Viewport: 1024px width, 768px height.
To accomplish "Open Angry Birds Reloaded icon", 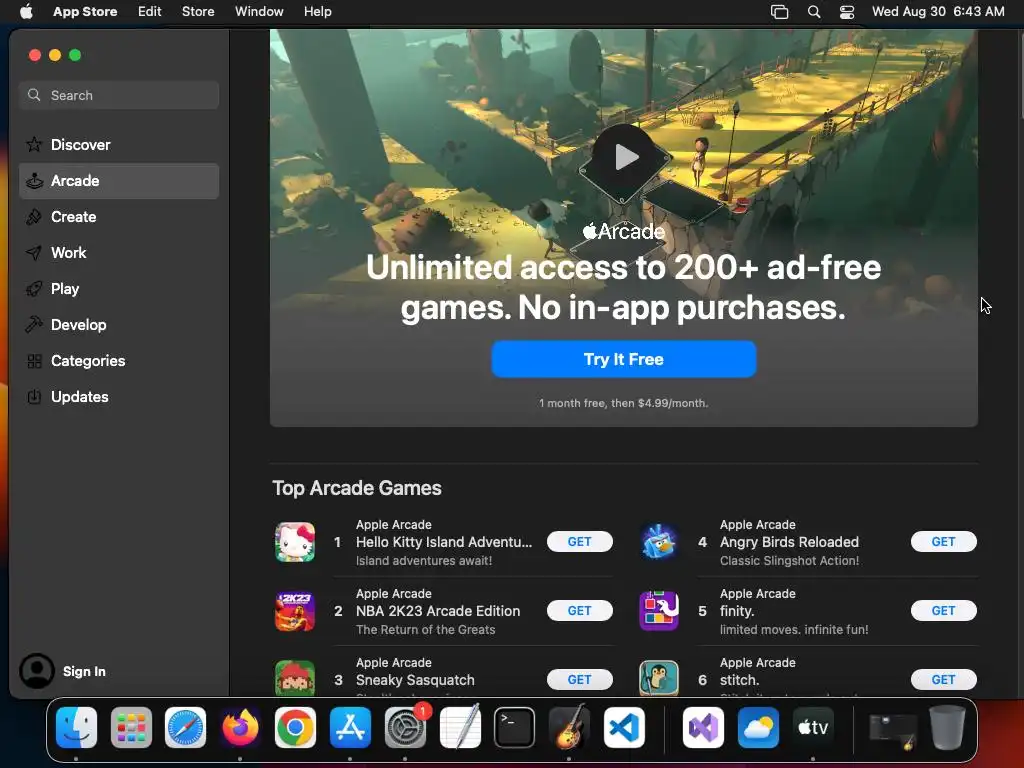I will (x=659, y=542).
